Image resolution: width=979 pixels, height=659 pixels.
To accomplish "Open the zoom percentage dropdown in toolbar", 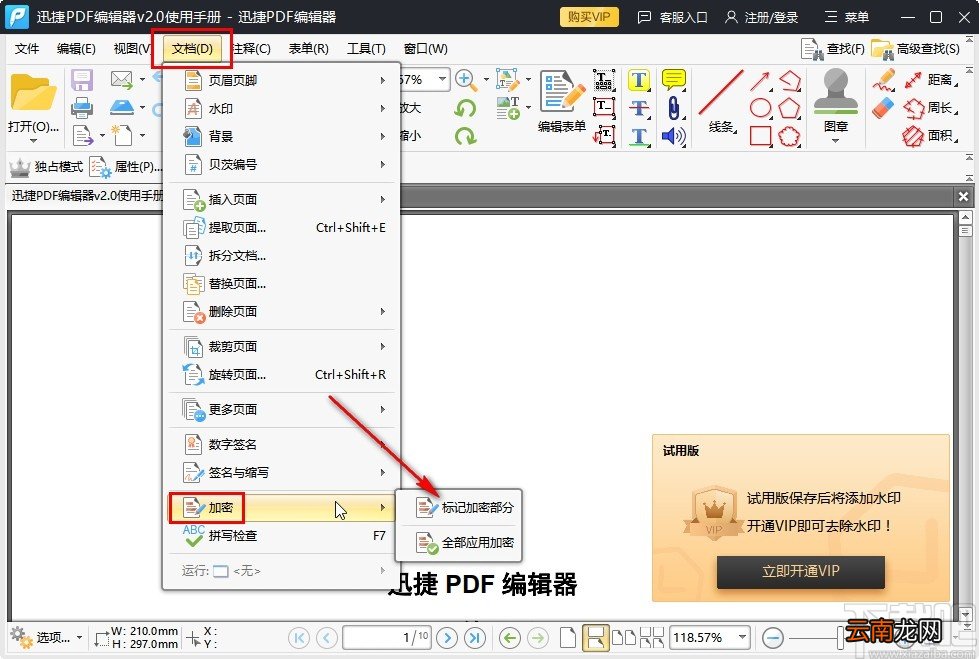I will point(442,79).
